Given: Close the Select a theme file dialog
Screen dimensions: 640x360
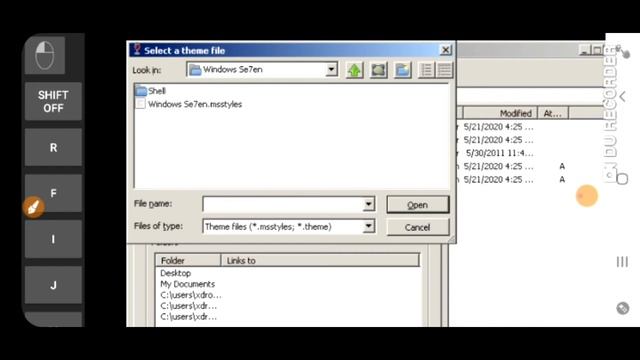Looking at the screenshot, I should [445, 50].
